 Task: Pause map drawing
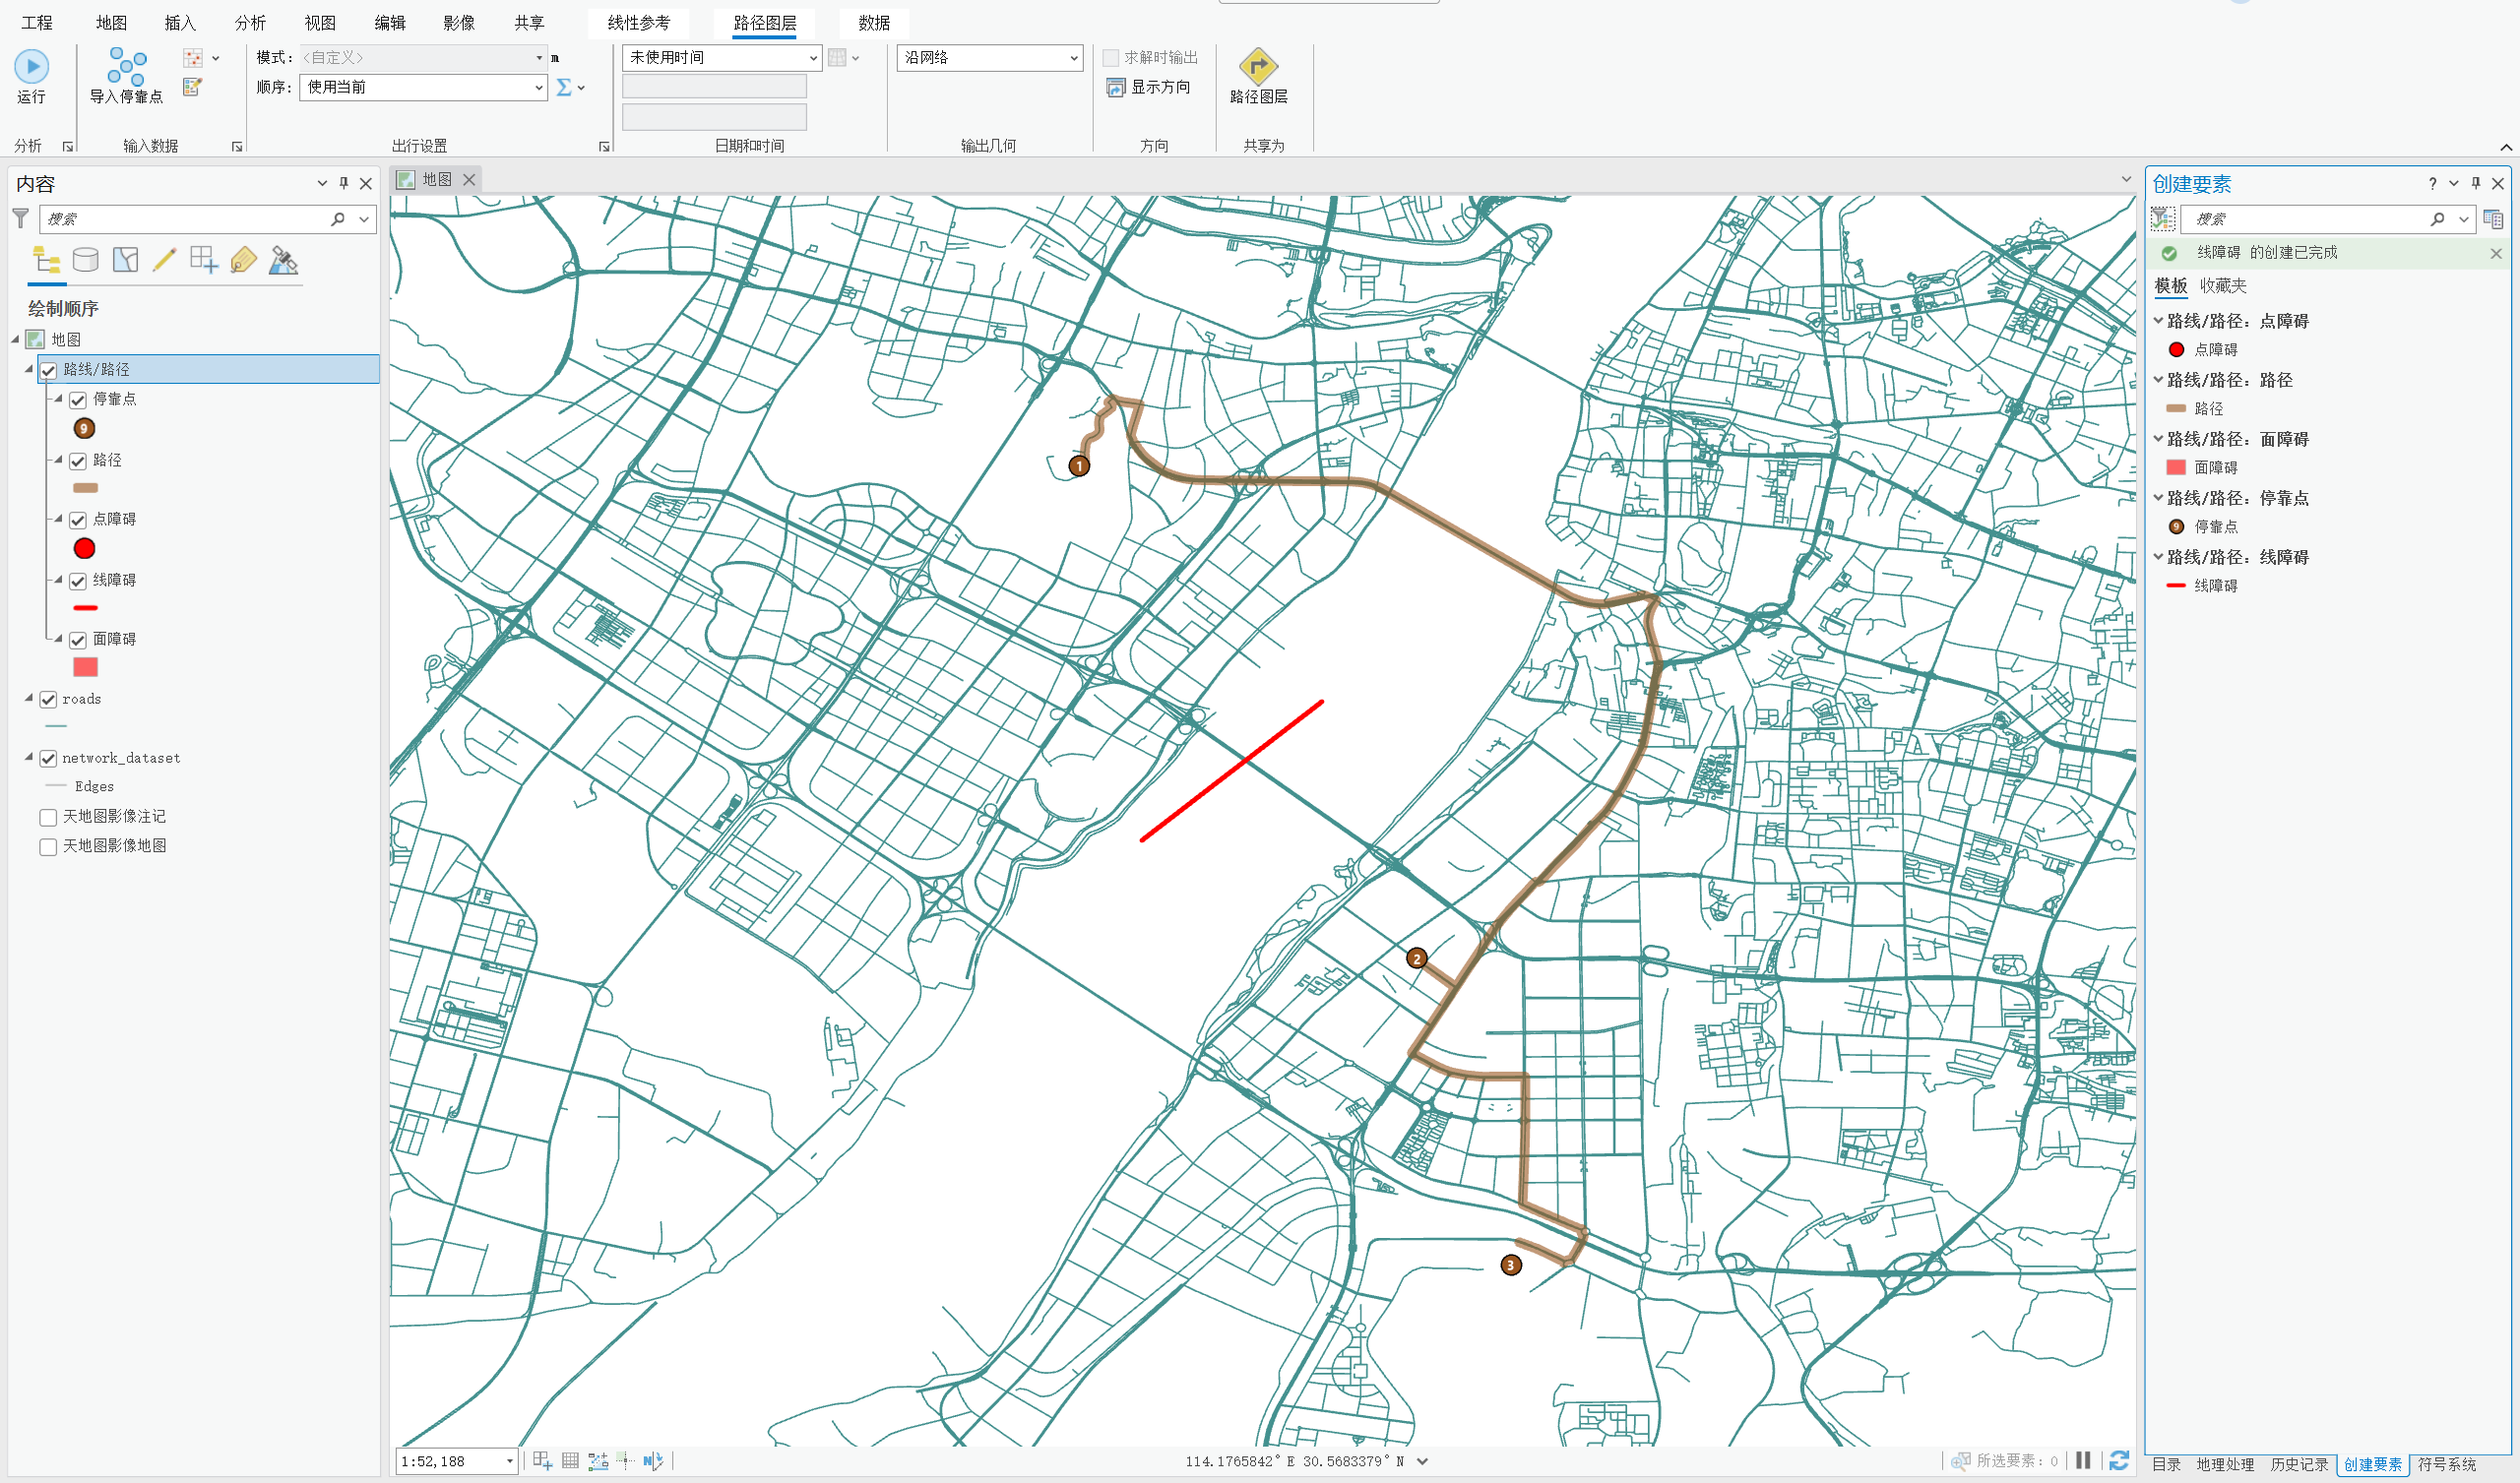pos(2083,1460)
